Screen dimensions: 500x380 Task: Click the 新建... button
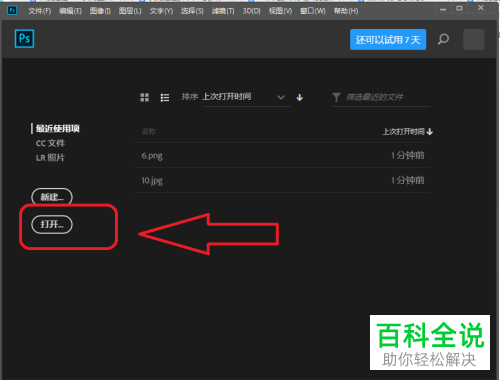tap(52, 197)
